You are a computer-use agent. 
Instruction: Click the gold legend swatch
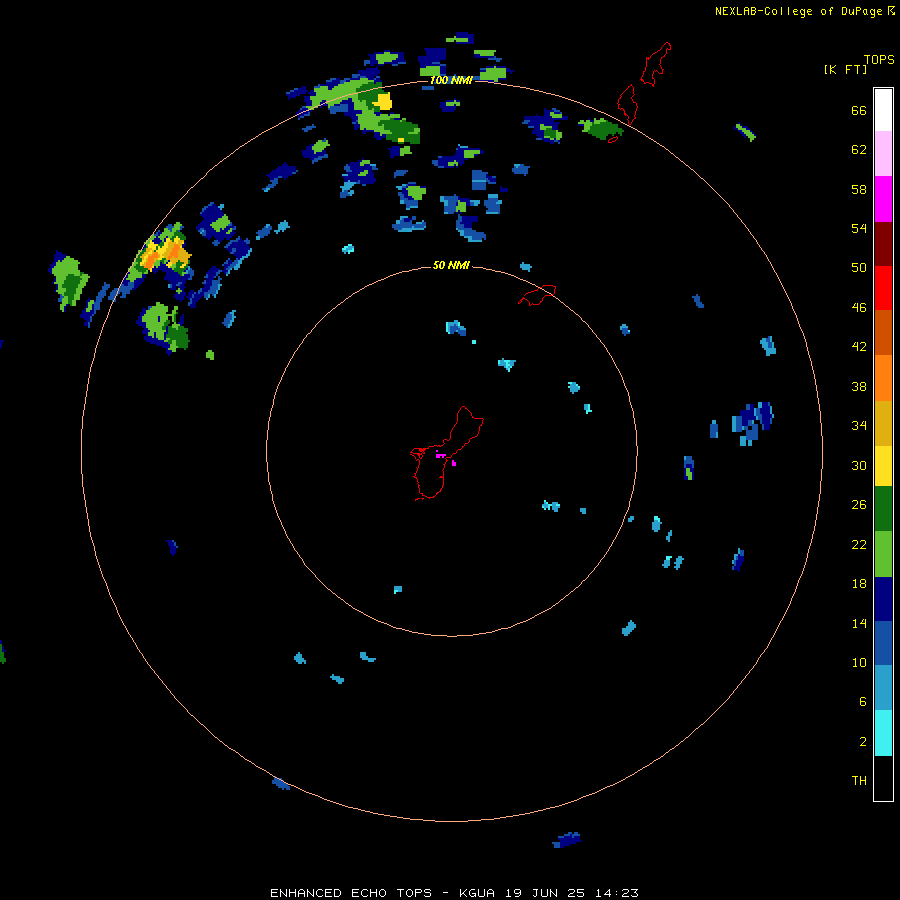pyautogui.click(x=883, y=422)
